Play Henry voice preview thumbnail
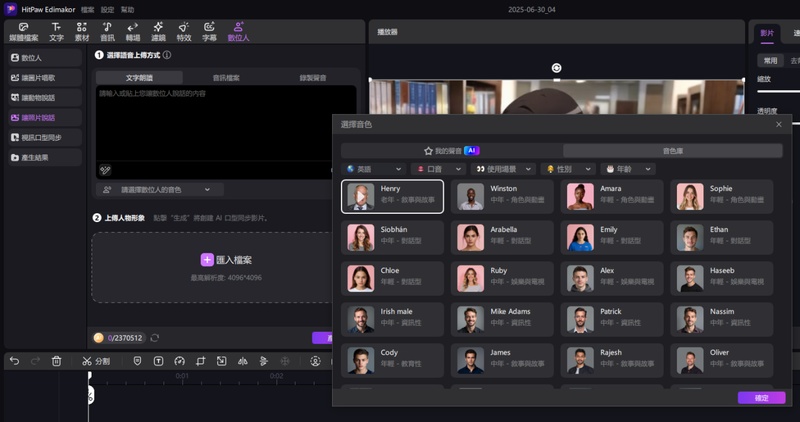This screenshot has height=422, width=800. (x=360, y=196)
